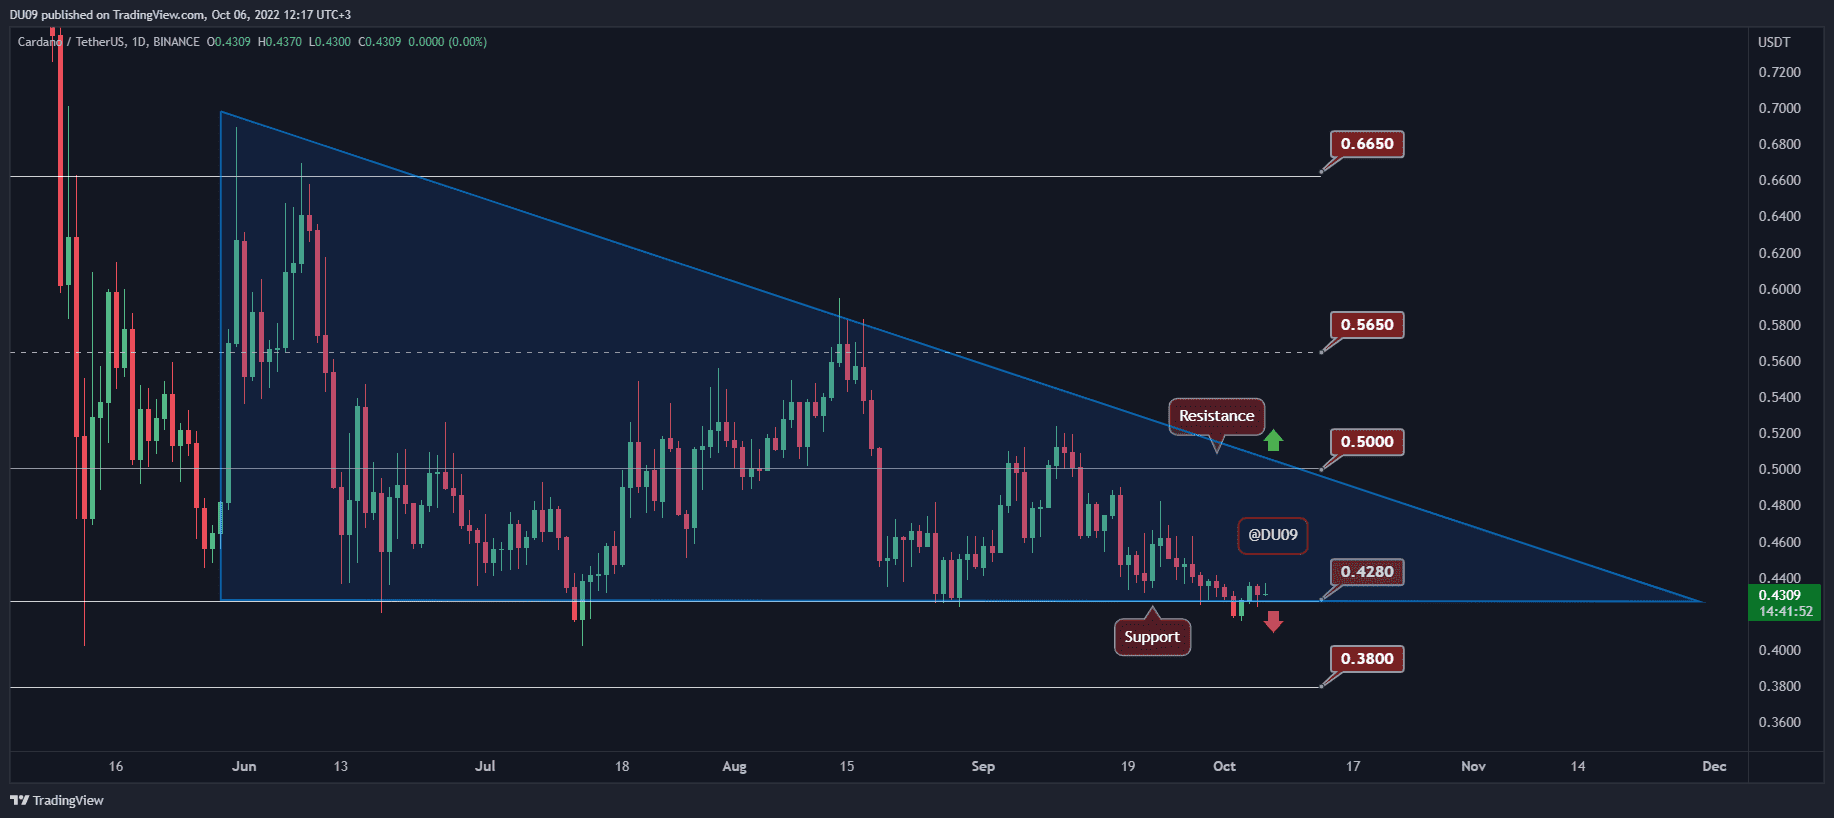Click the Oct date on time axis
This screenshot has width=1834, height=818.
[1224, 767]
